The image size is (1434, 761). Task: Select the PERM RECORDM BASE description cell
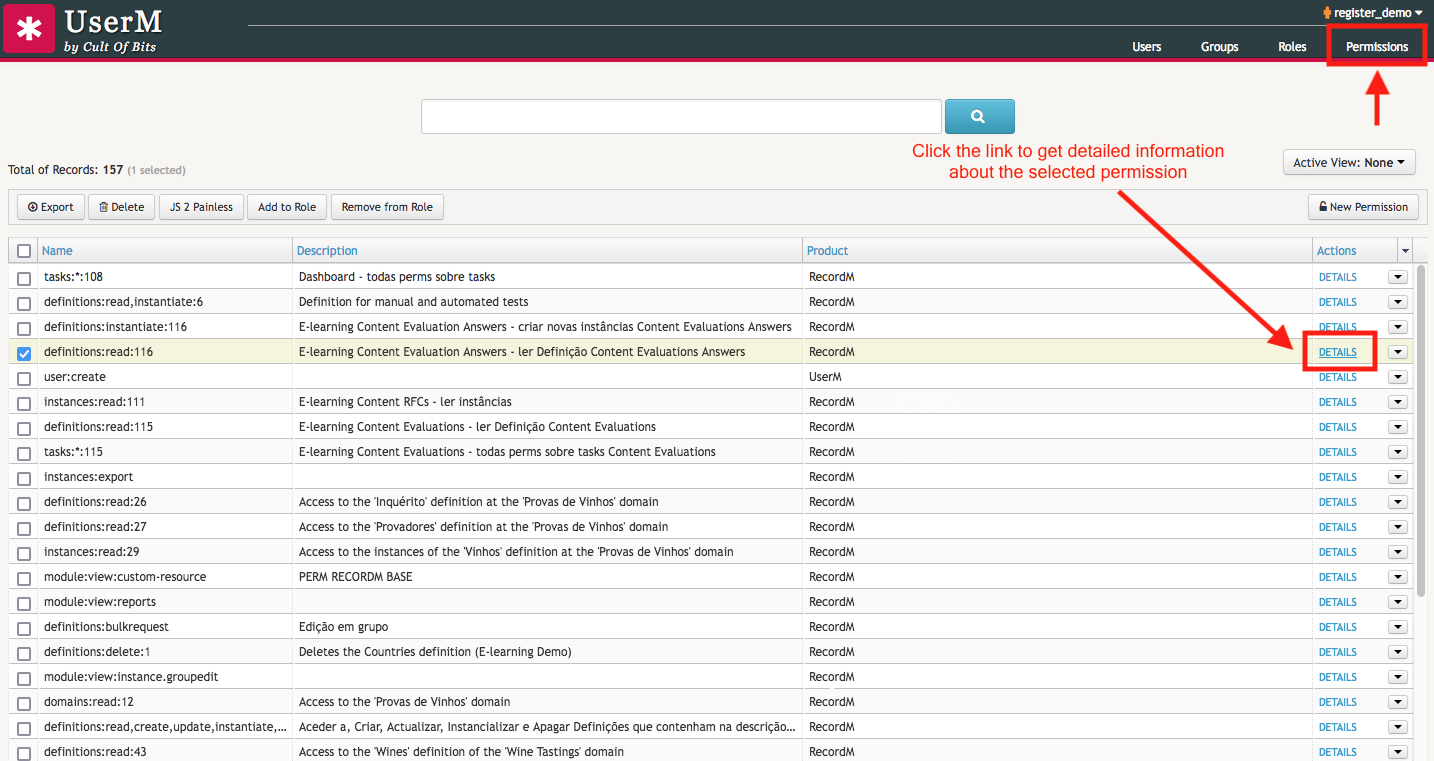pos(548,577)
